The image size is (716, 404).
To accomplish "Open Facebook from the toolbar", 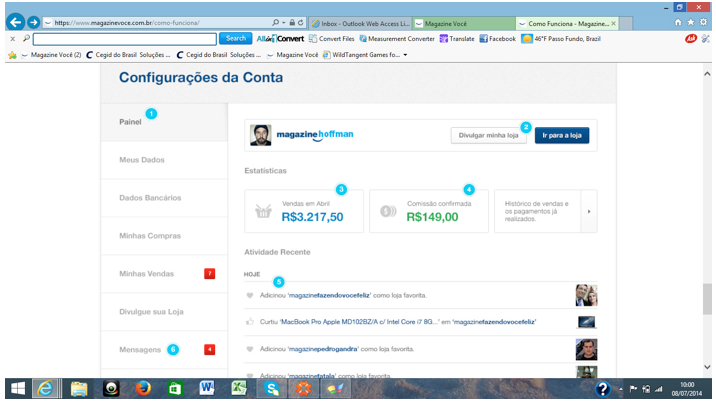I will click(x=497, y=39).
